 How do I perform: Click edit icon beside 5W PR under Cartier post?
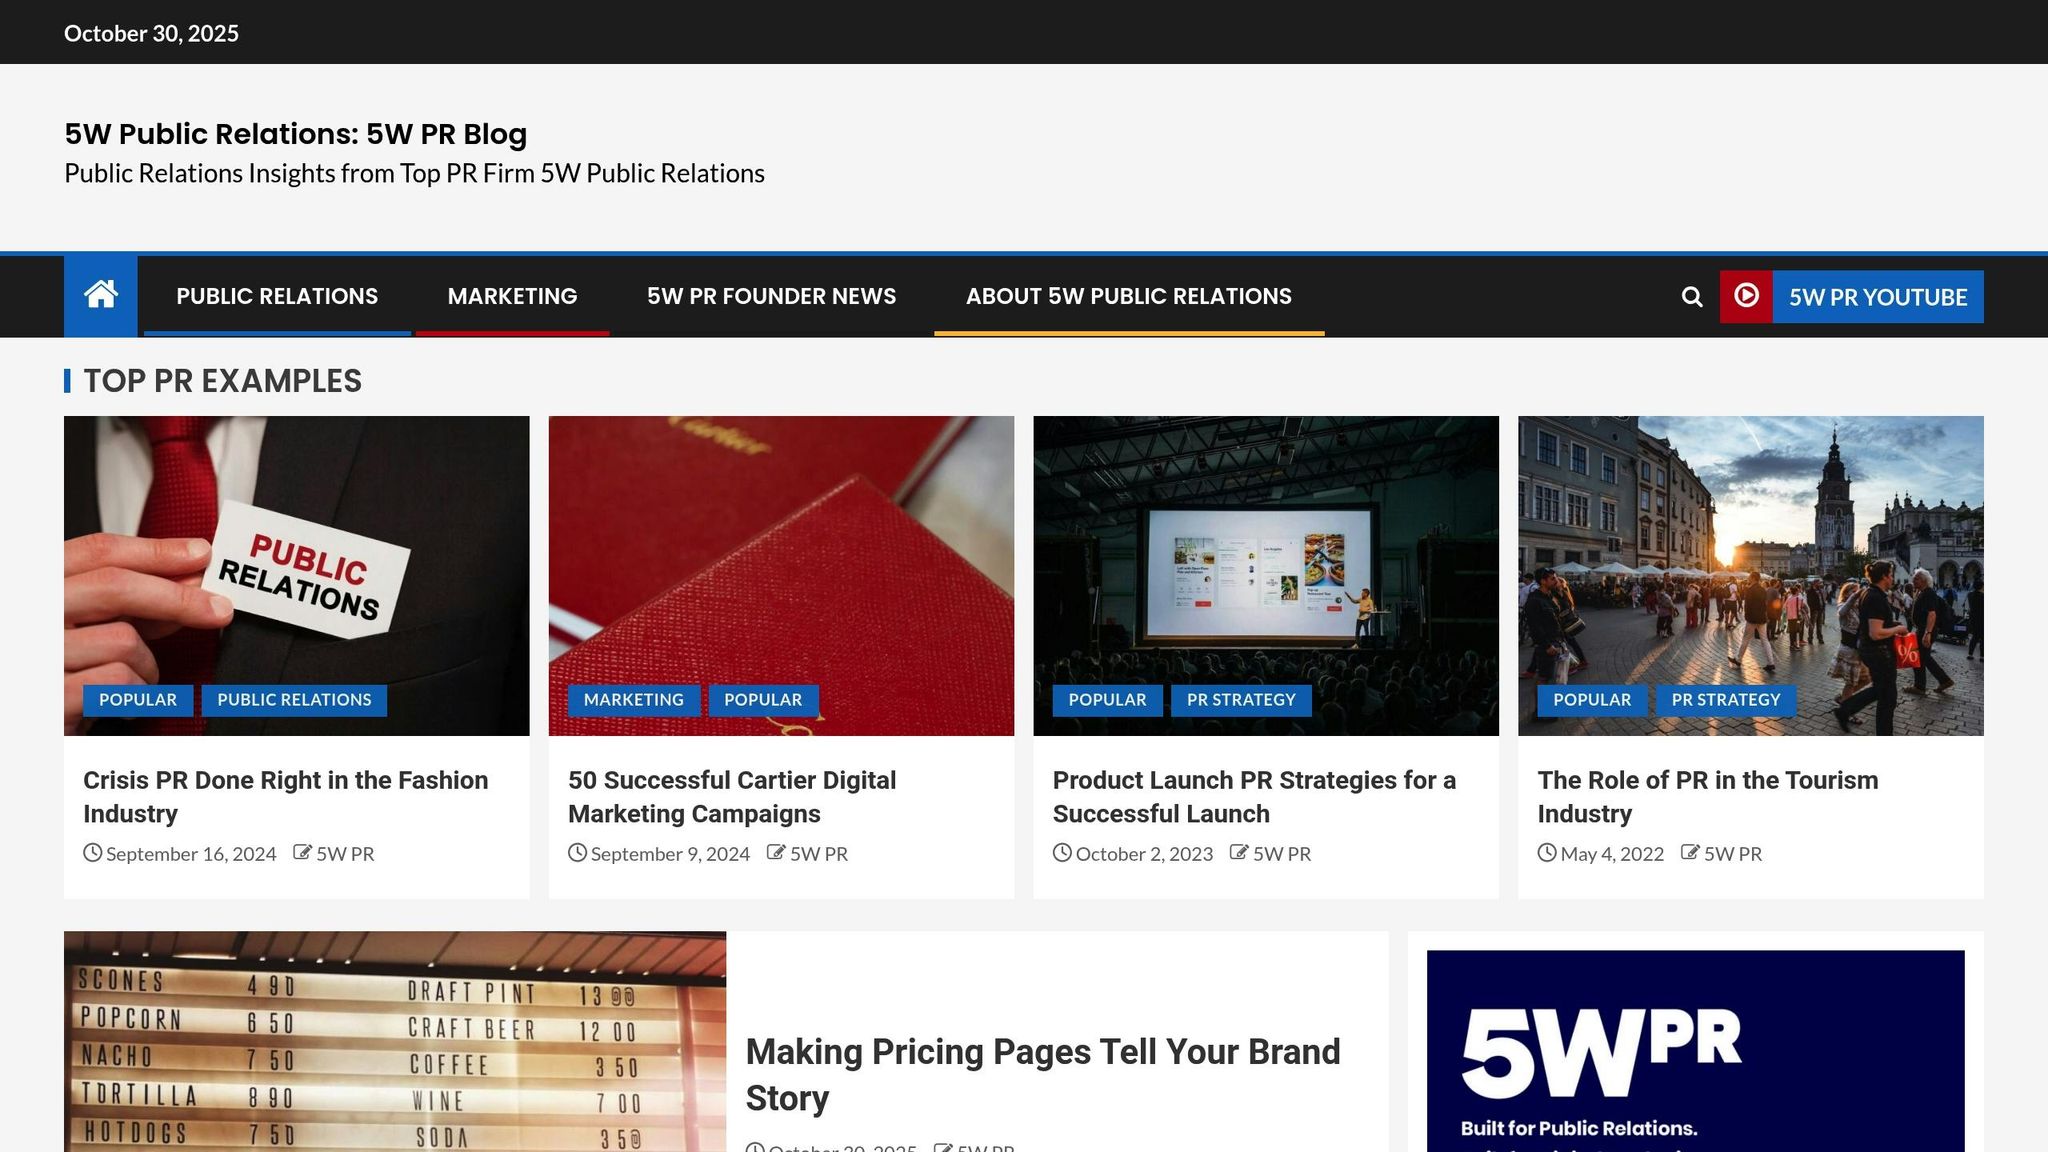point(776,853)
